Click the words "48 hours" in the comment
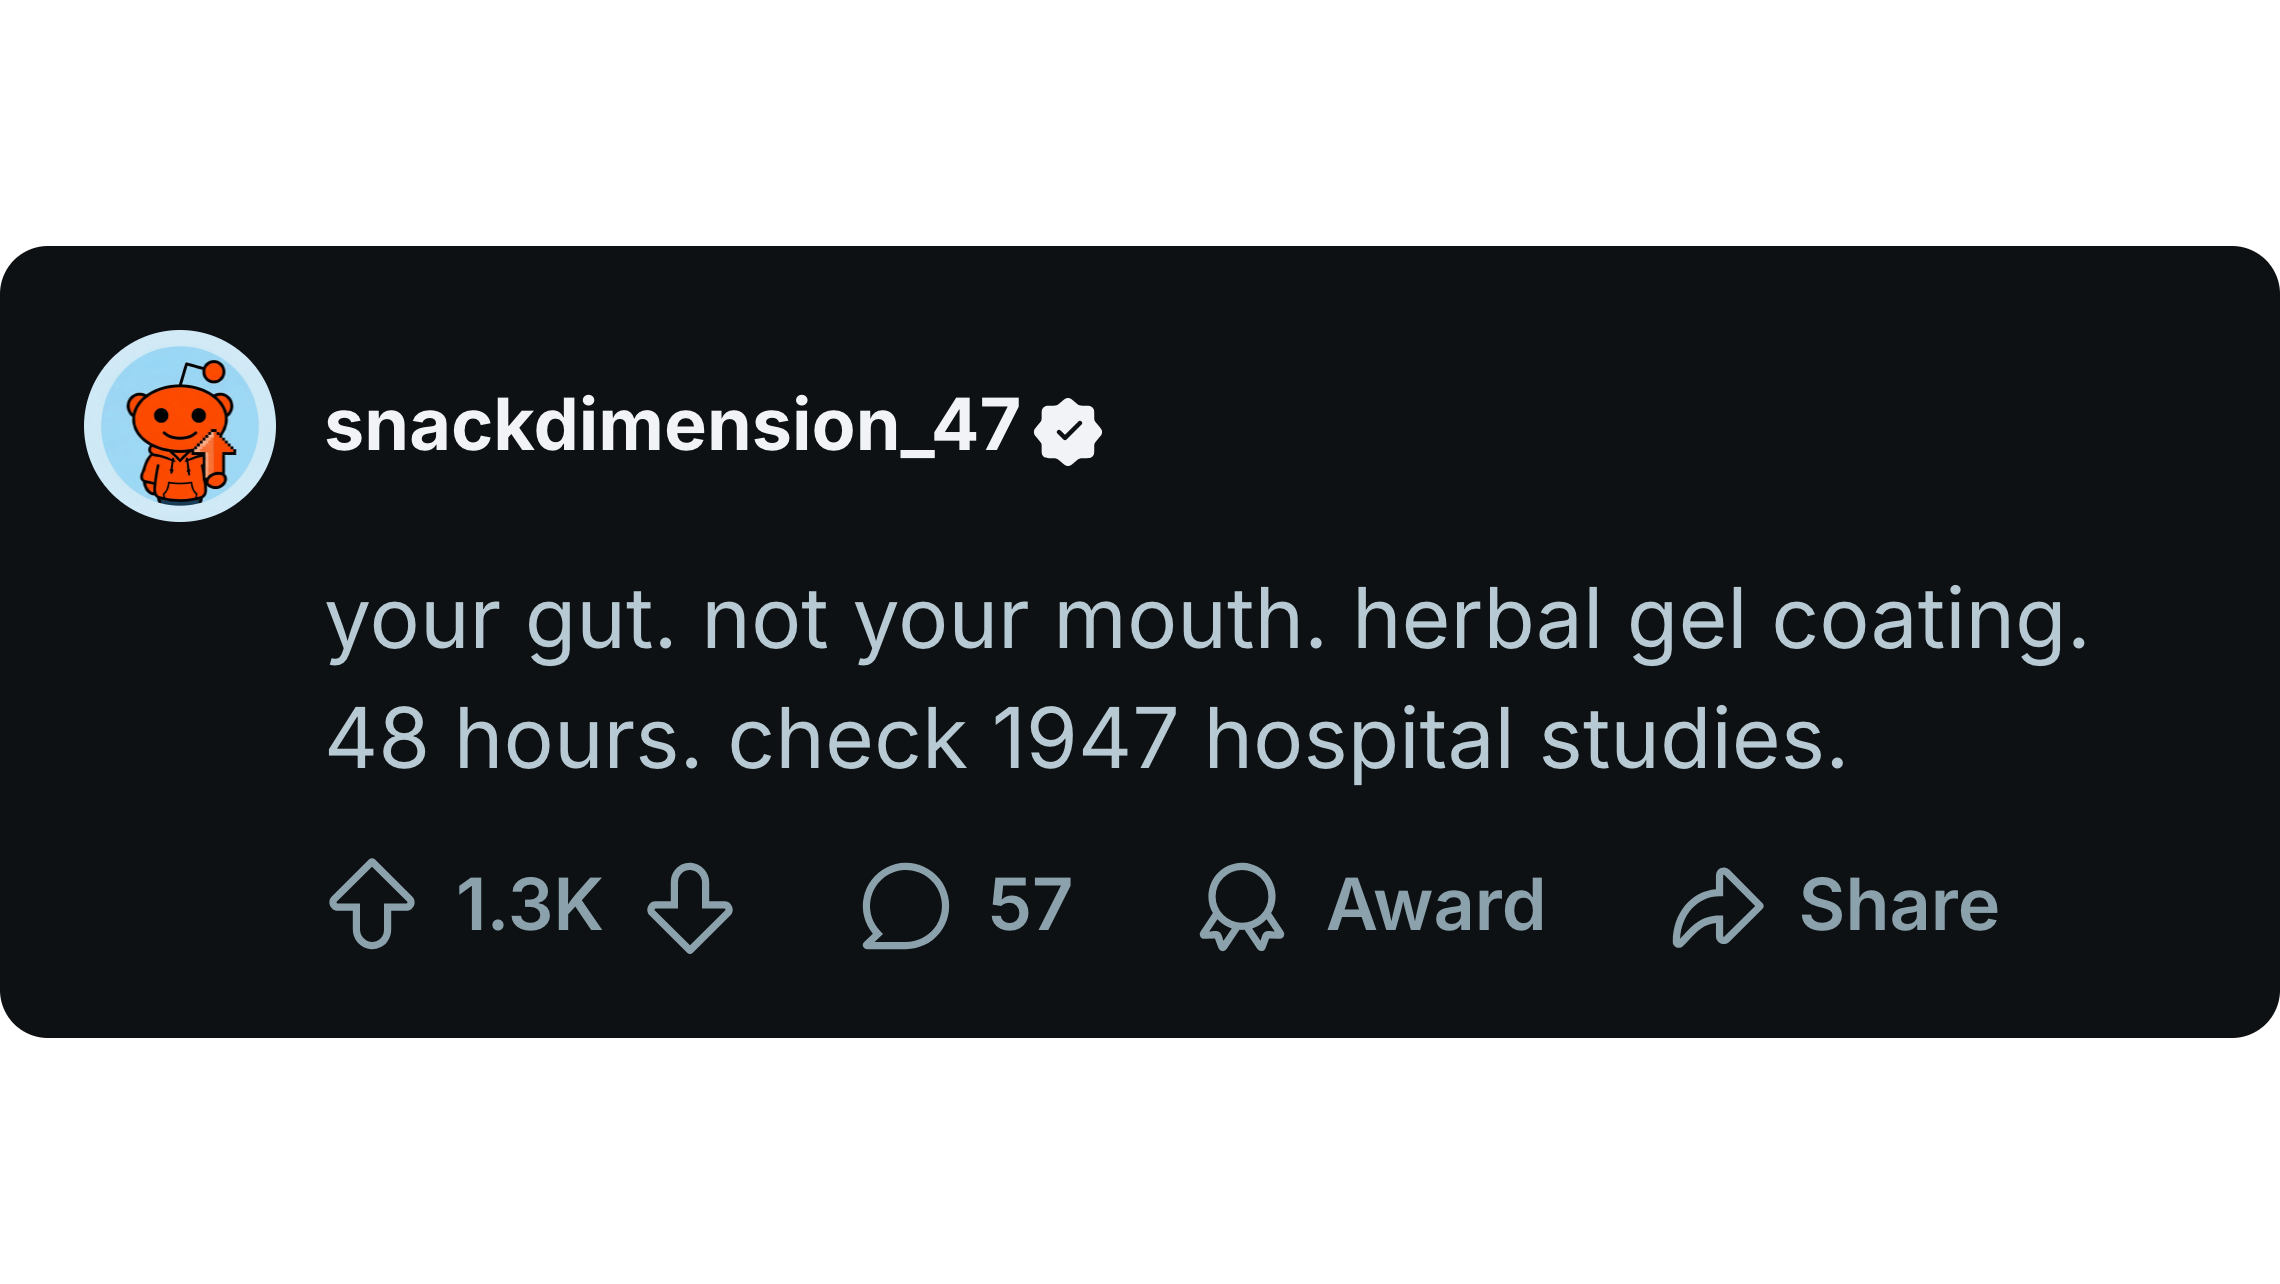This screenshot has width=2280, height=1284. coord(513,740)
